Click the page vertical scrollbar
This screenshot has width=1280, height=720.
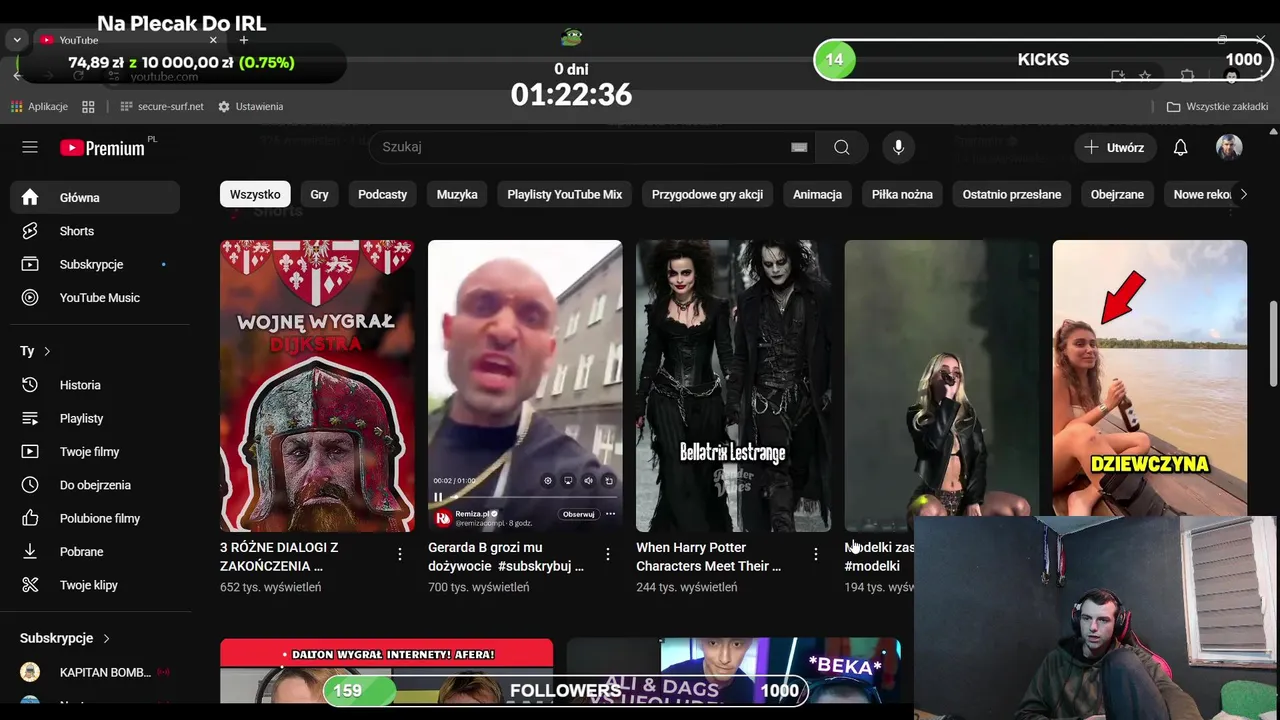click(1273, 343)
